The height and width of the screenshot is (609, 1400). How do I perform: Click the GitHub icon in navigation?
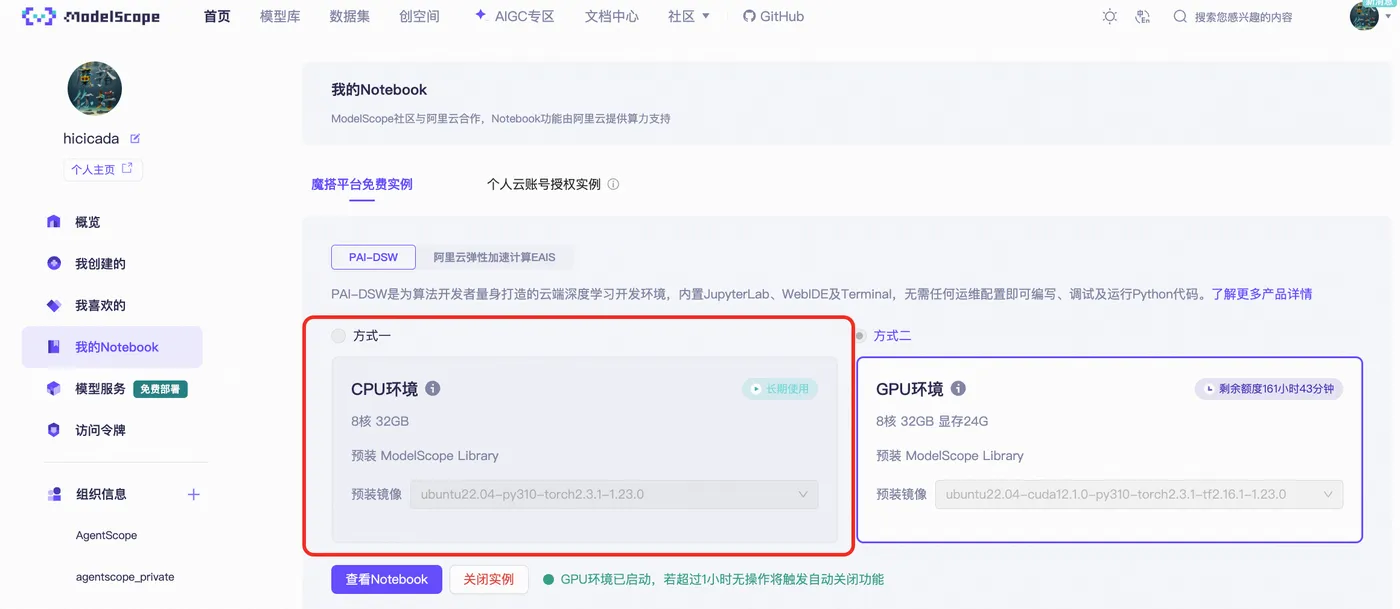pyautogui.click(x=749, y=16)
